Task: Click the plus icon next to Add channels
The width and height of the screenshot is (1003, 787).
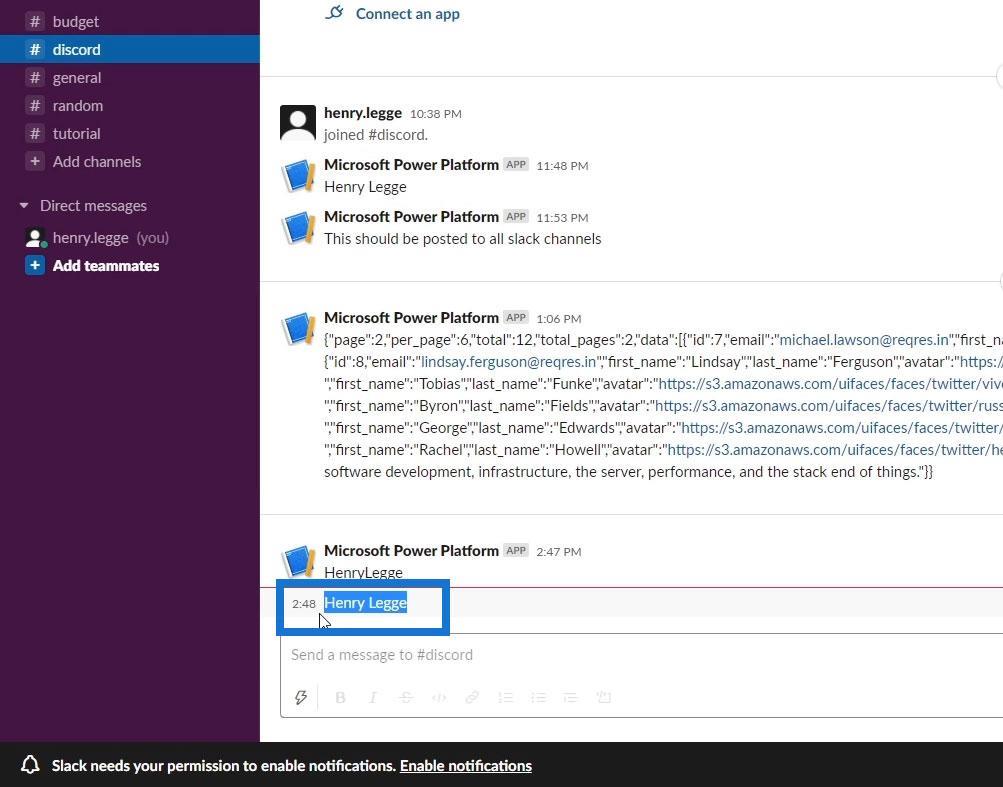Action: pyautogui.click(x=35, y=161)
